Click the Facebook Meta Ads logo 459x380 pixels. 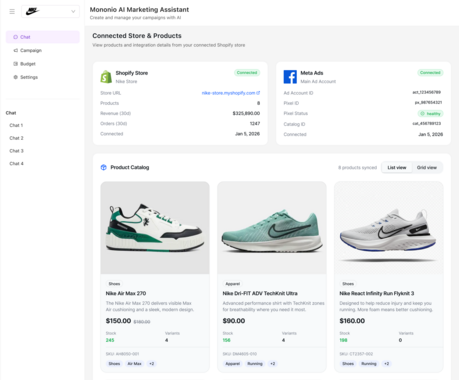[x=290, y=77]
